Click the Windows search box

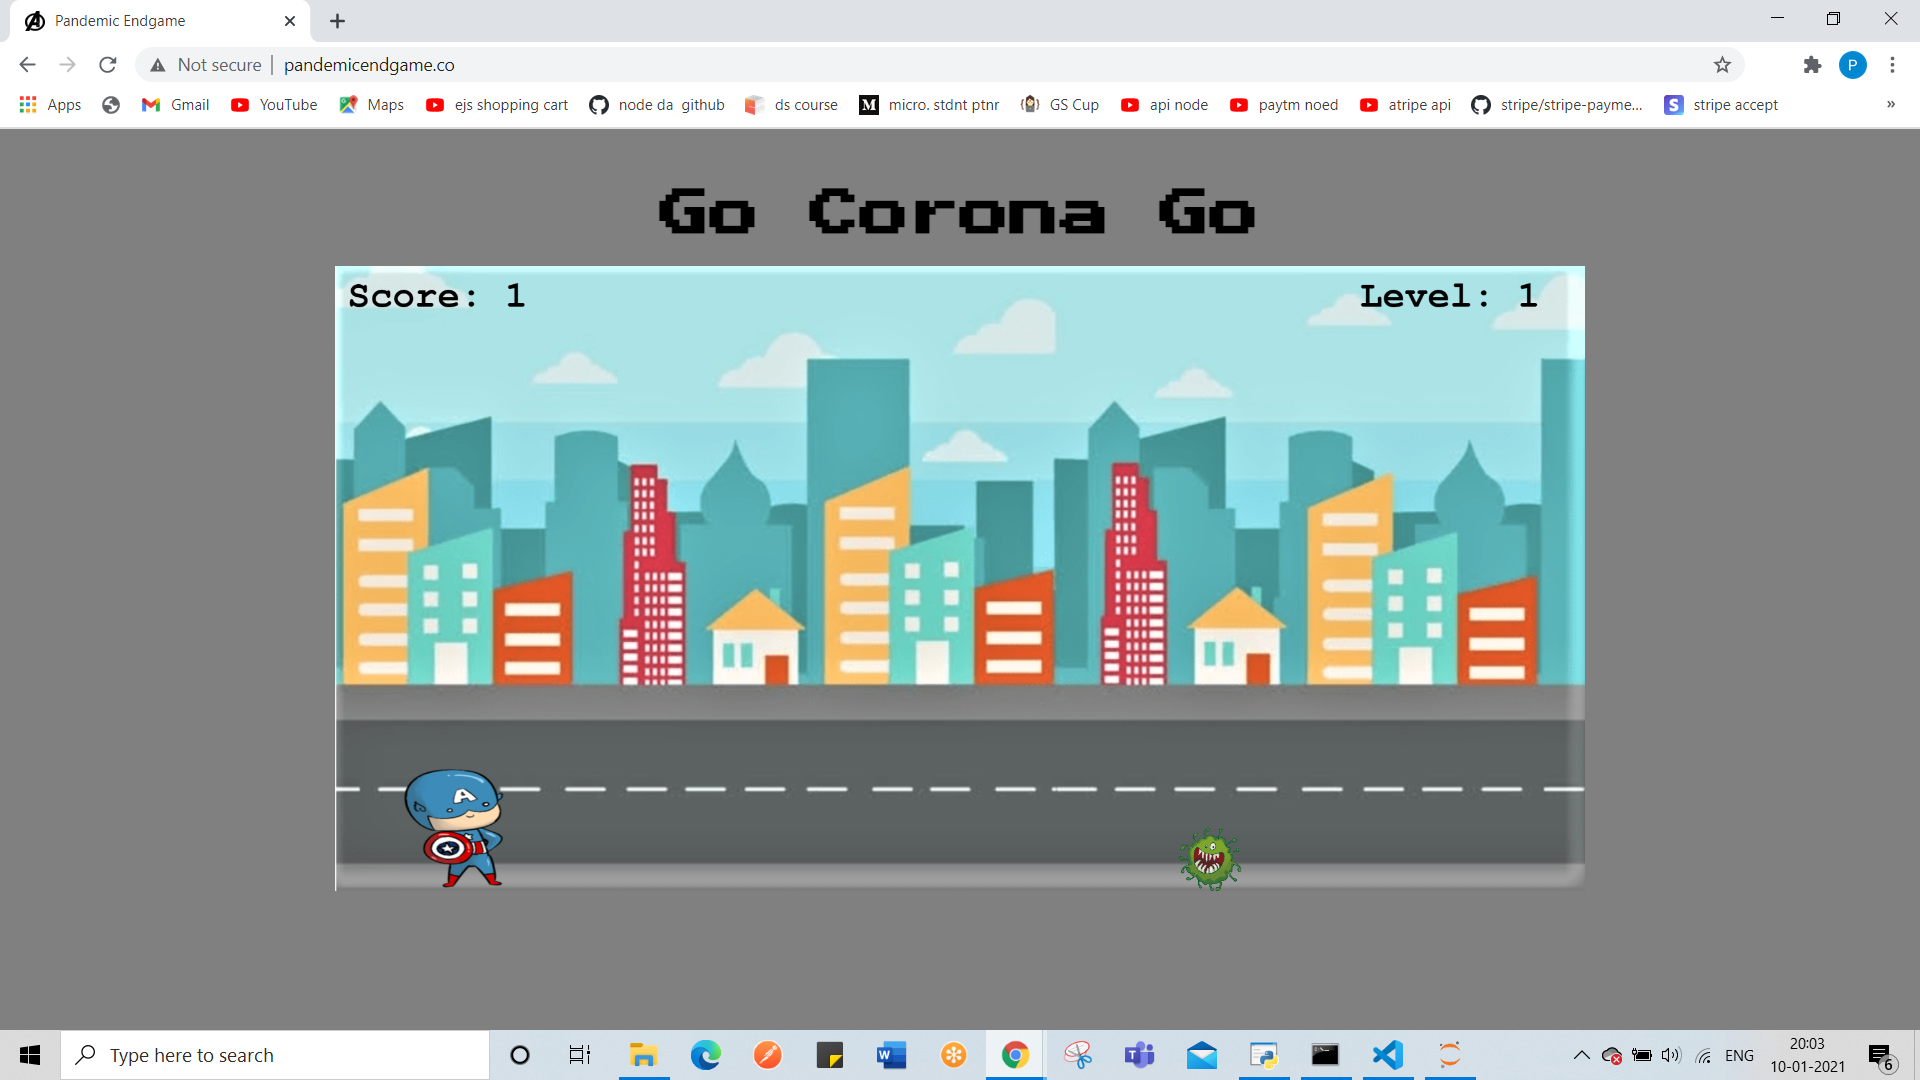point(275,1055)
